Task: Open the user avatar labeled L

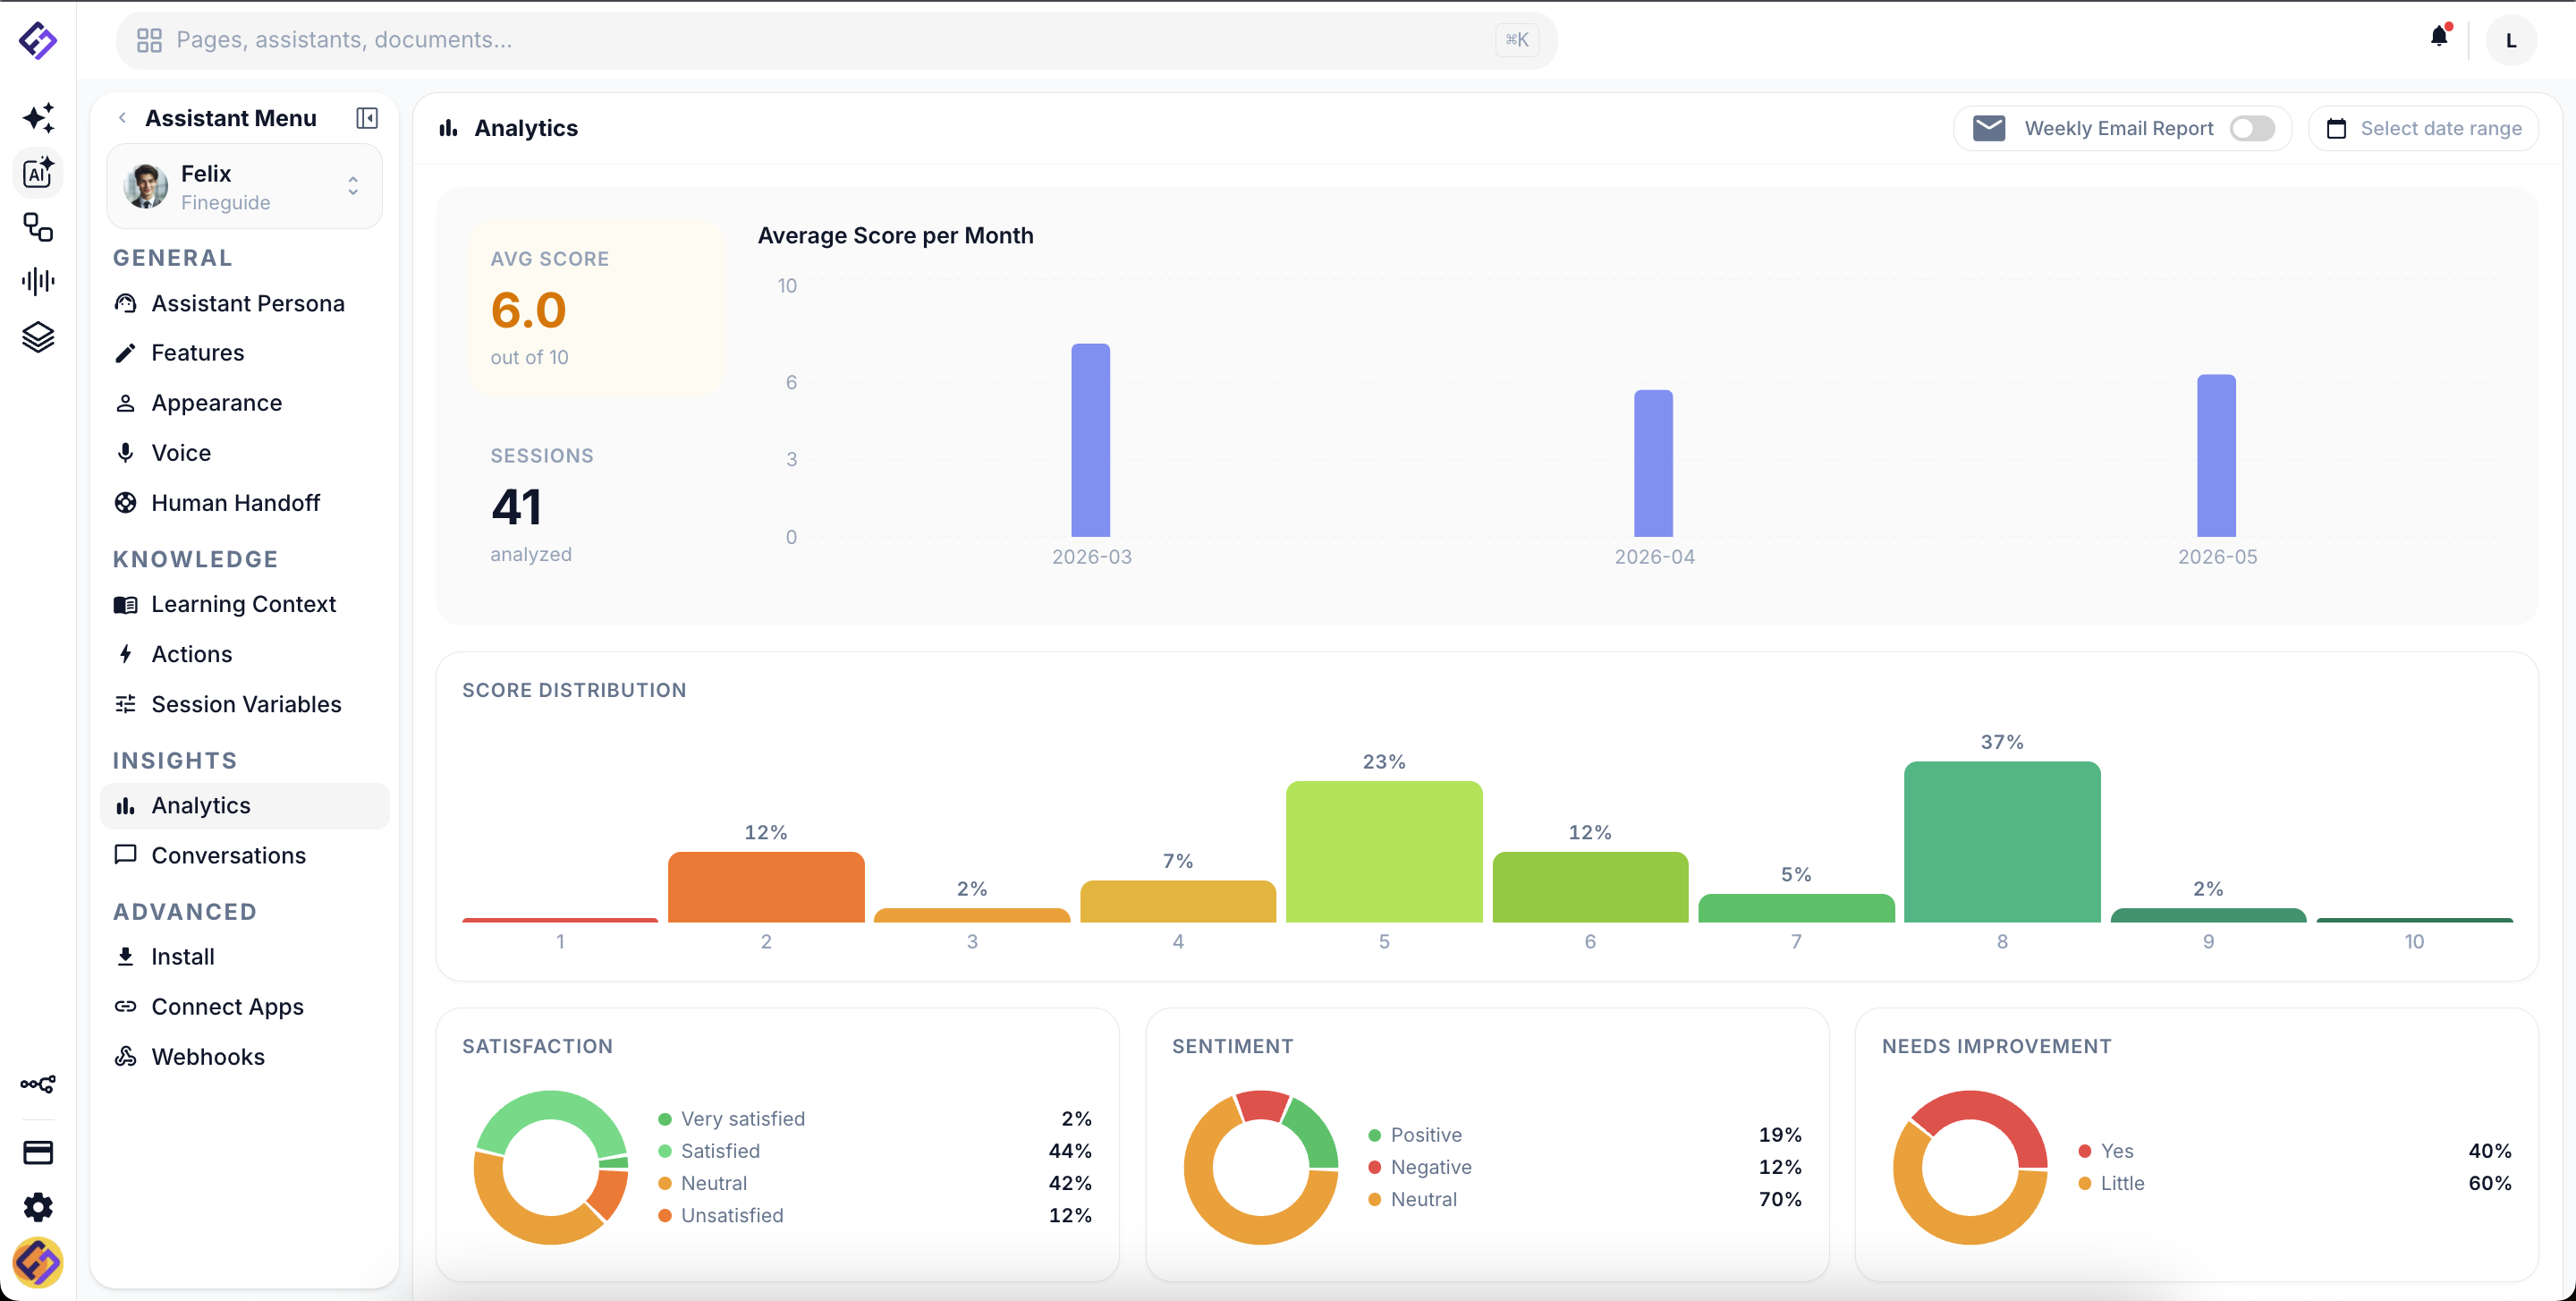Action: coord(2510,40)
